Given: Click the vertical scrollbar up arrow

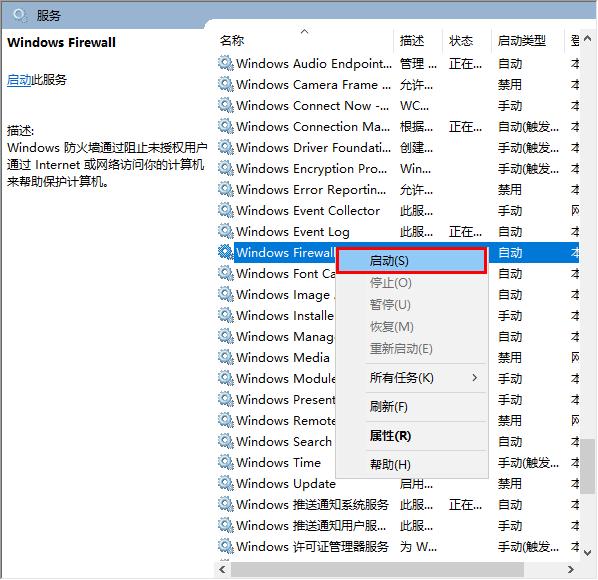Looking at the screenshot, I should click(x=588, y=38).
